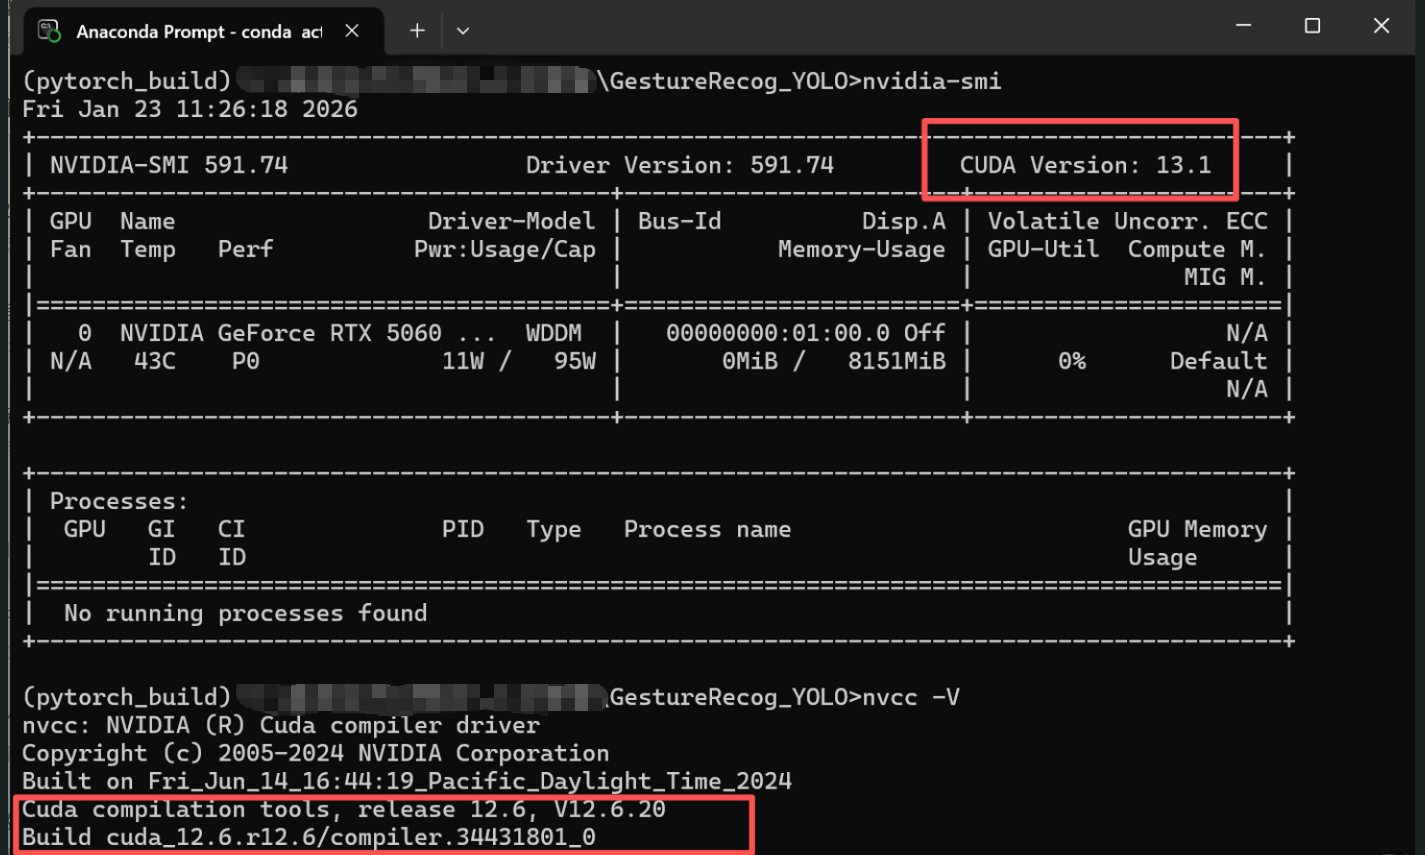Click the Default compute mode value
This screenshot has width=1425, height=855.
(1218, 361)
